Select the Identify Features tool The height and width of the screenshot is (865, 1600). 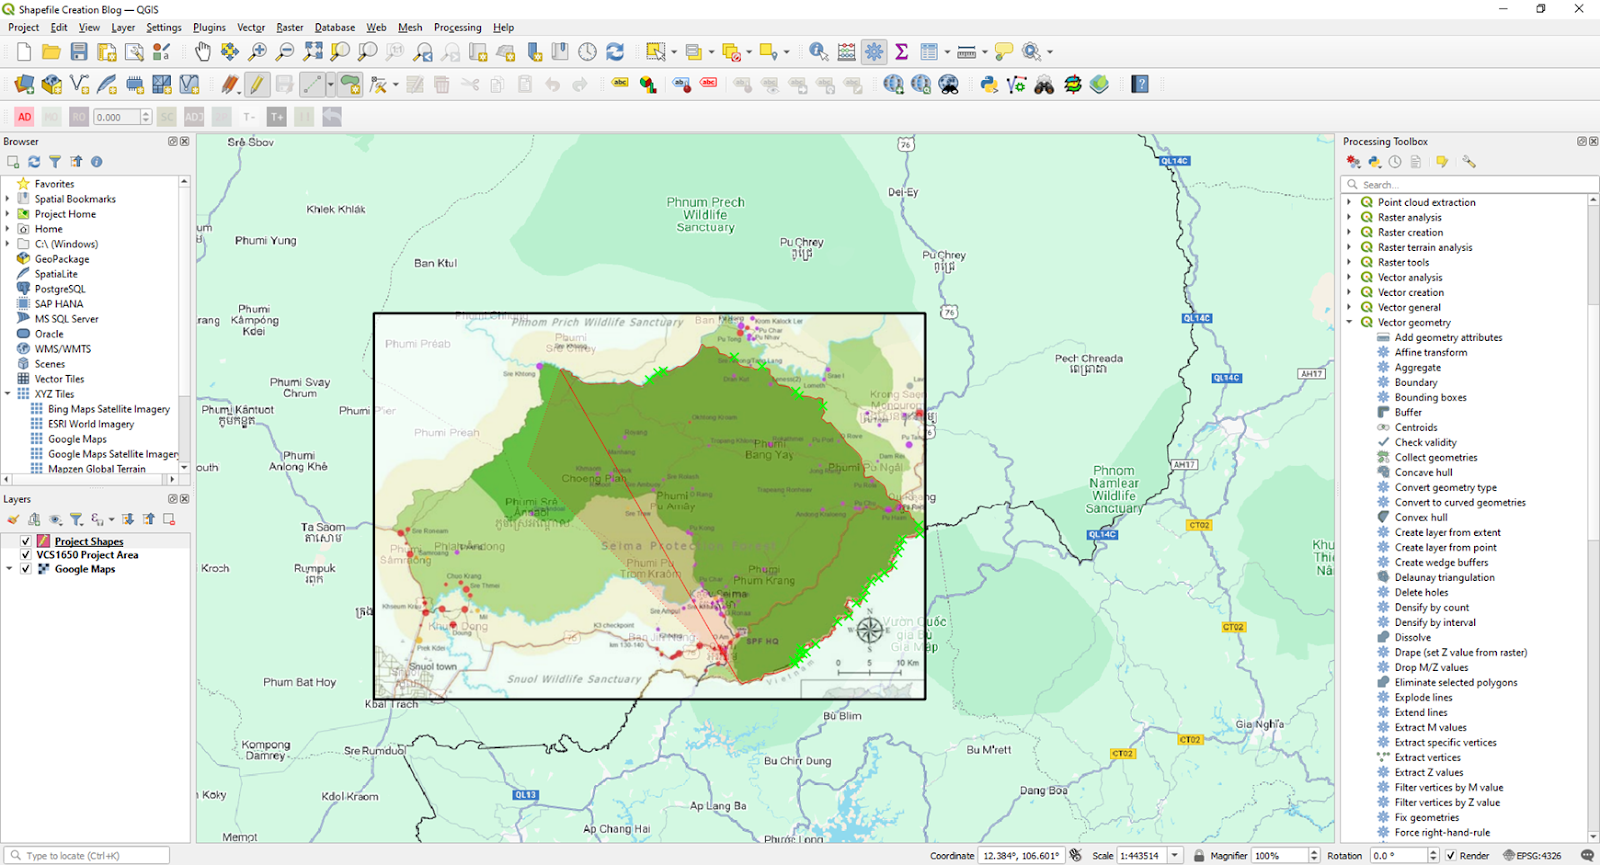tap(819, 52)
